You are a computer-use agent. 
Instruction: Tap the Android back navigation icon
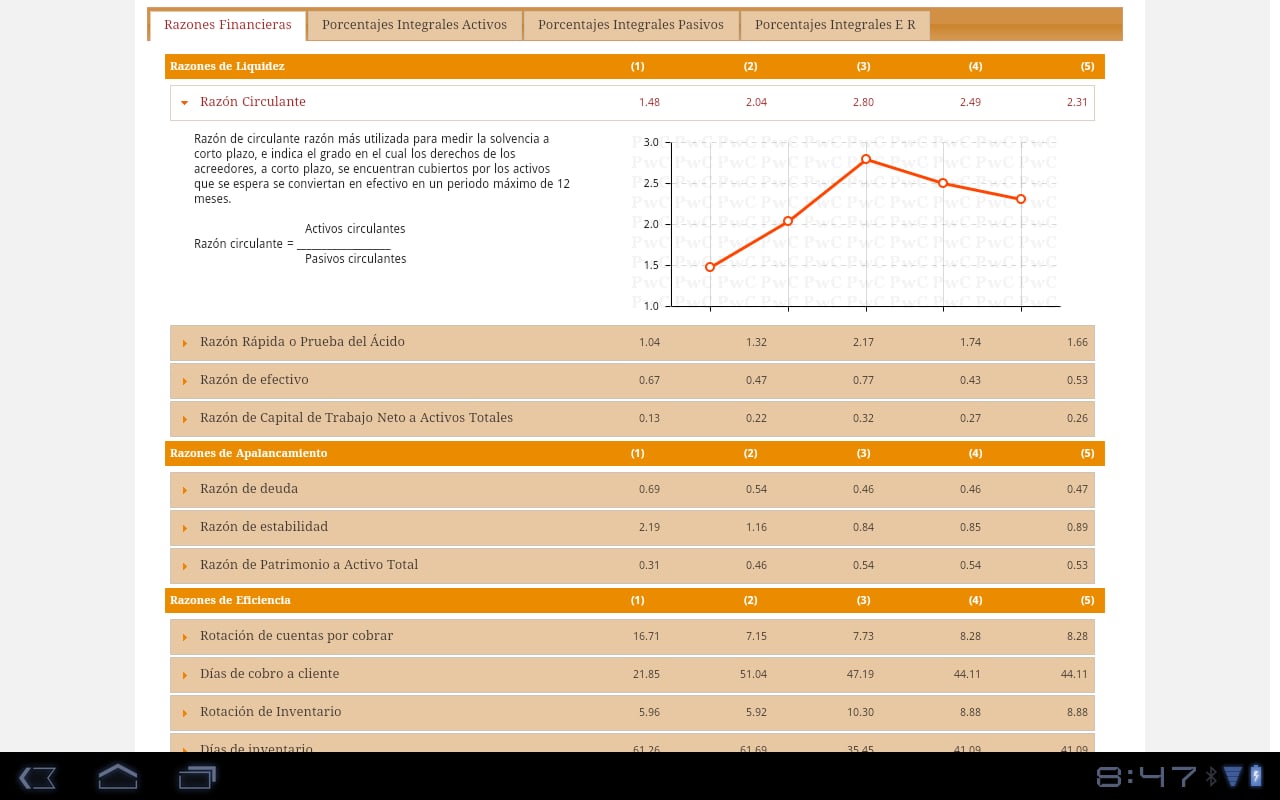(x=37, y=777)
